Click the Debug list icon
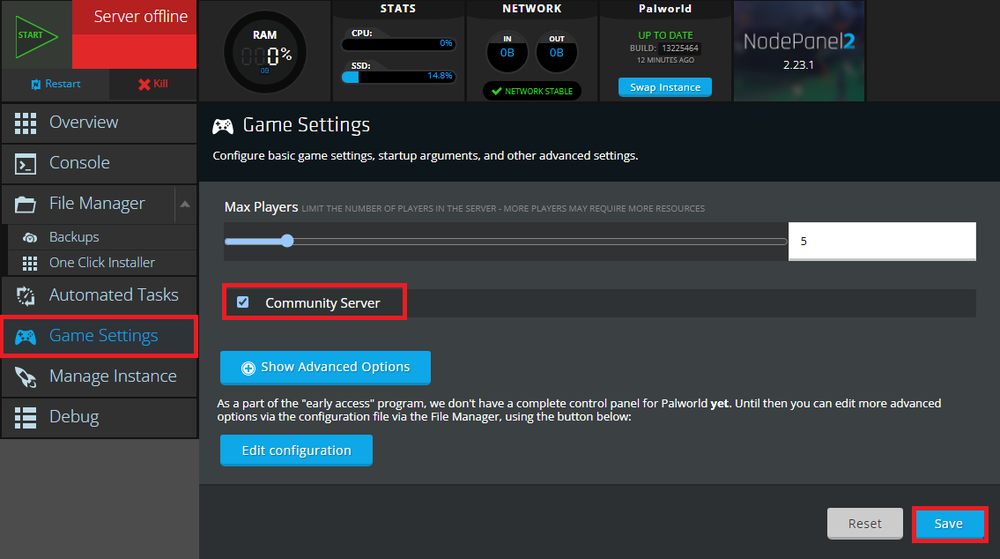 [26, 417]
